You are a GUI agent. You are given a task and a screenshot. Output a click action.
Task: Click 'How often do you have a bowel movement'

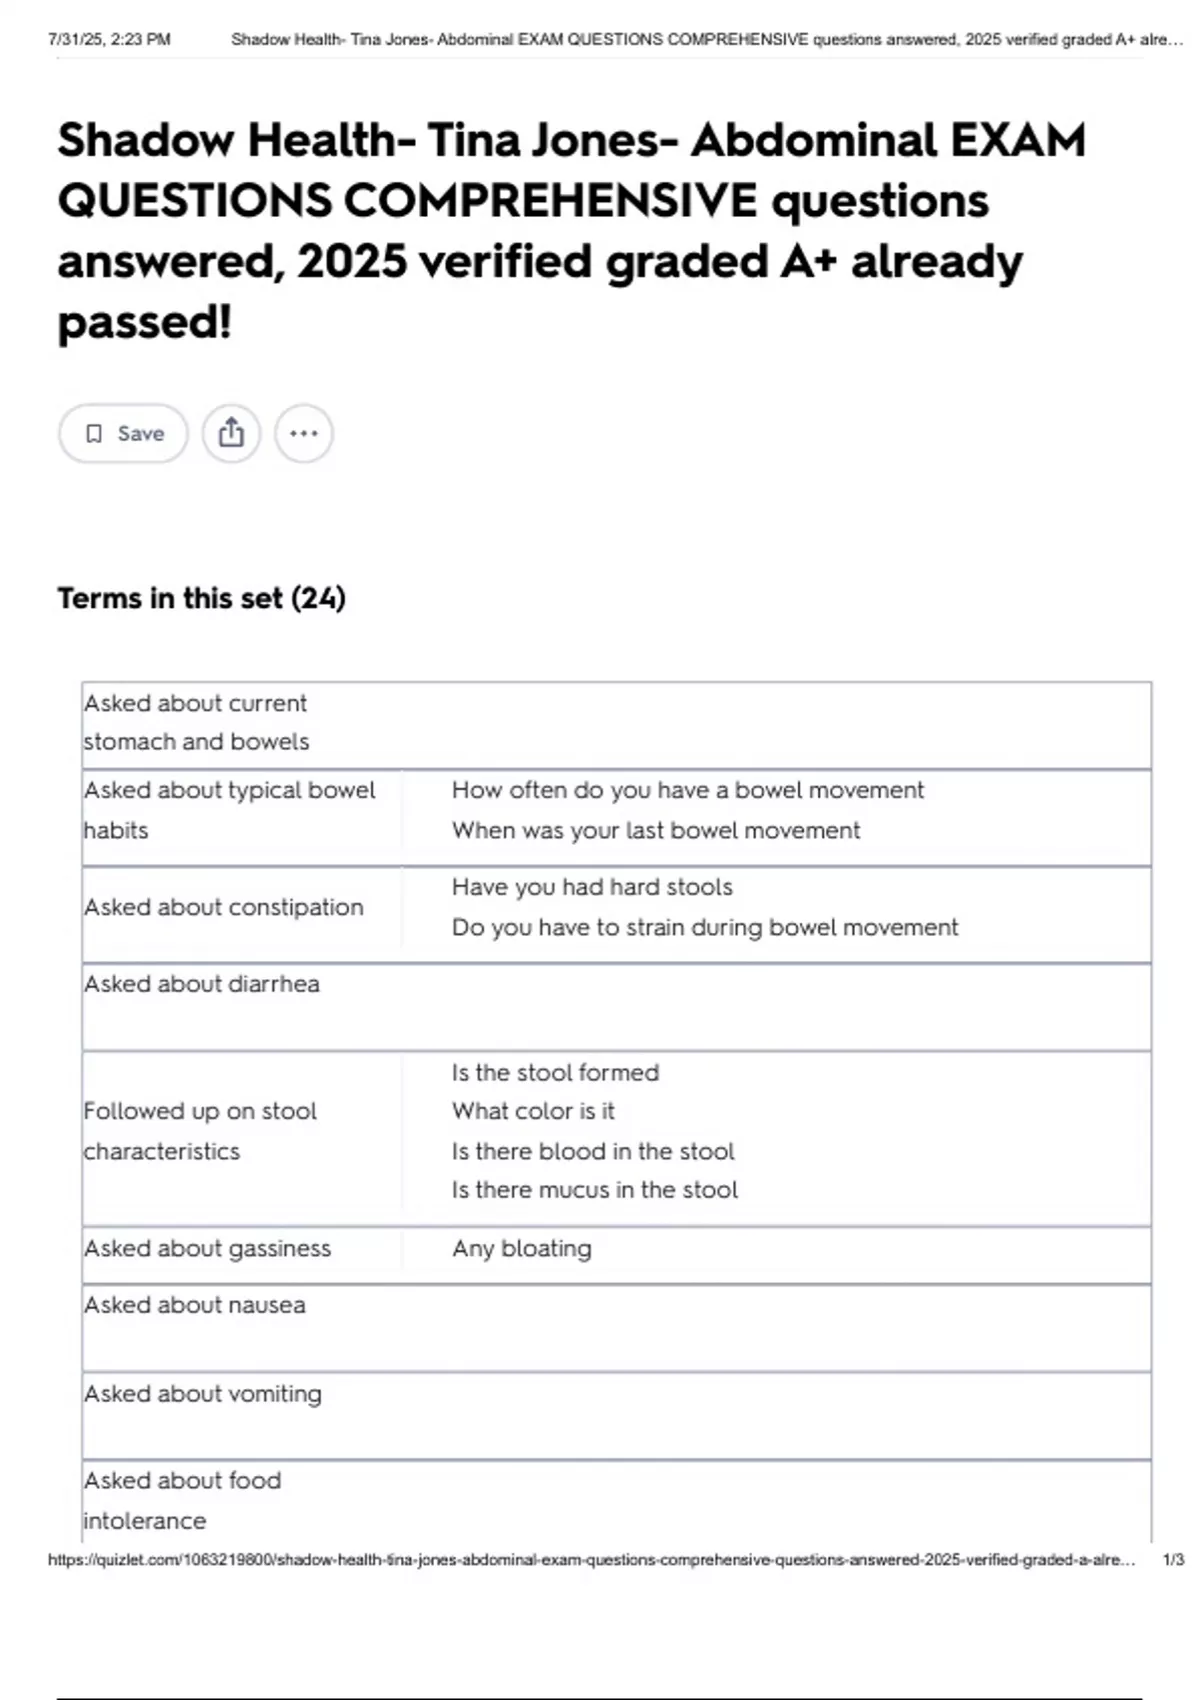point(688,790)
